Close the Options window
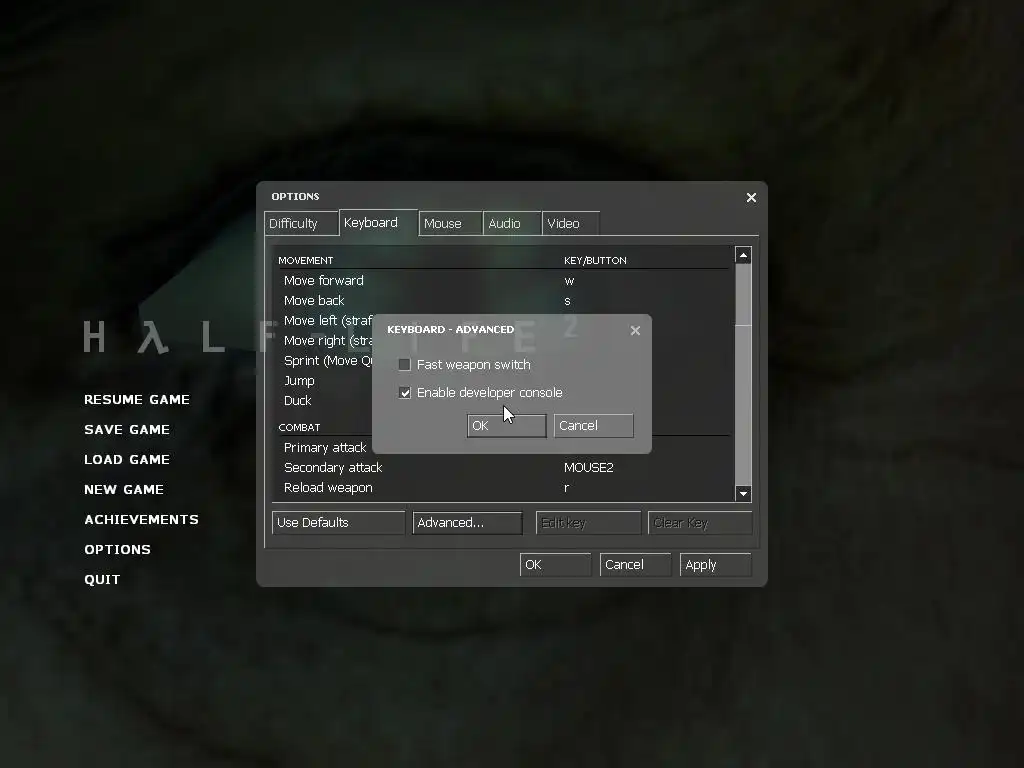 751,197
